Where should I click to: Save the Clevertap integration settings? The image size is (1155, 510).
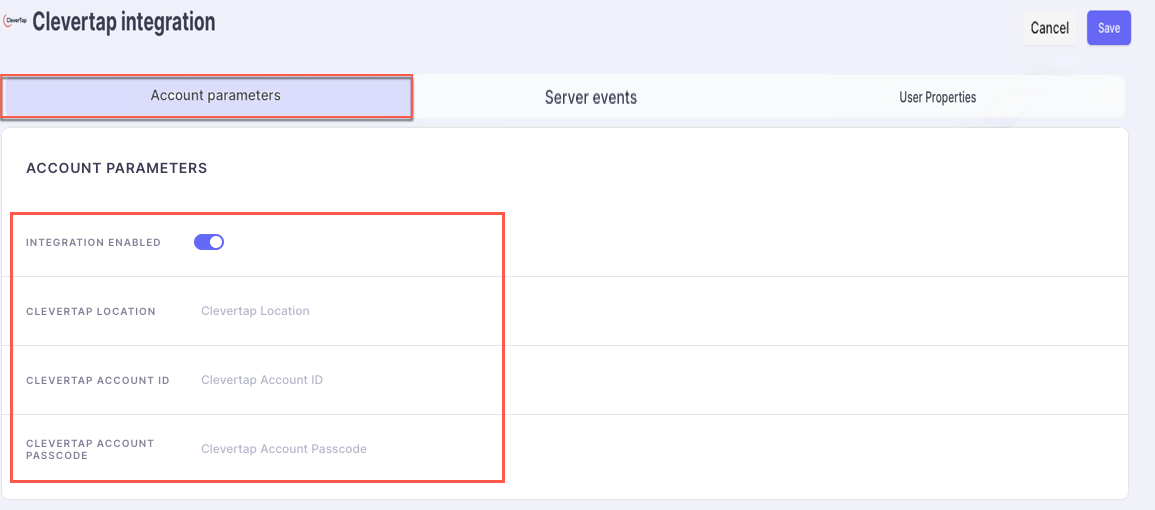(1109, 28)
